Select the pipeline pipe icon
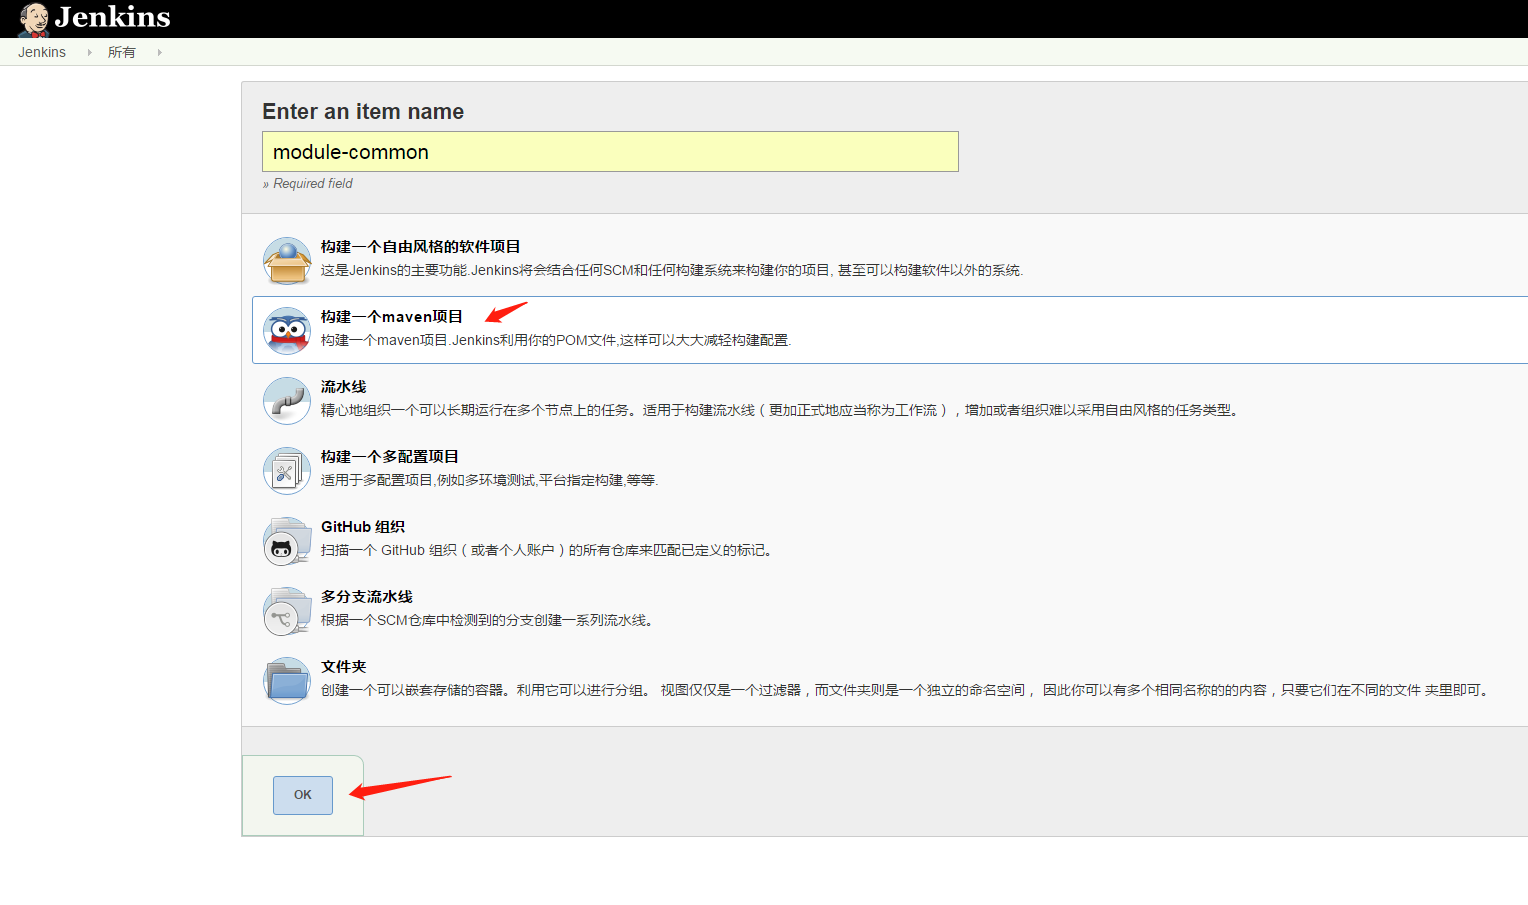1528x905 pixels. tap(287, 400)
